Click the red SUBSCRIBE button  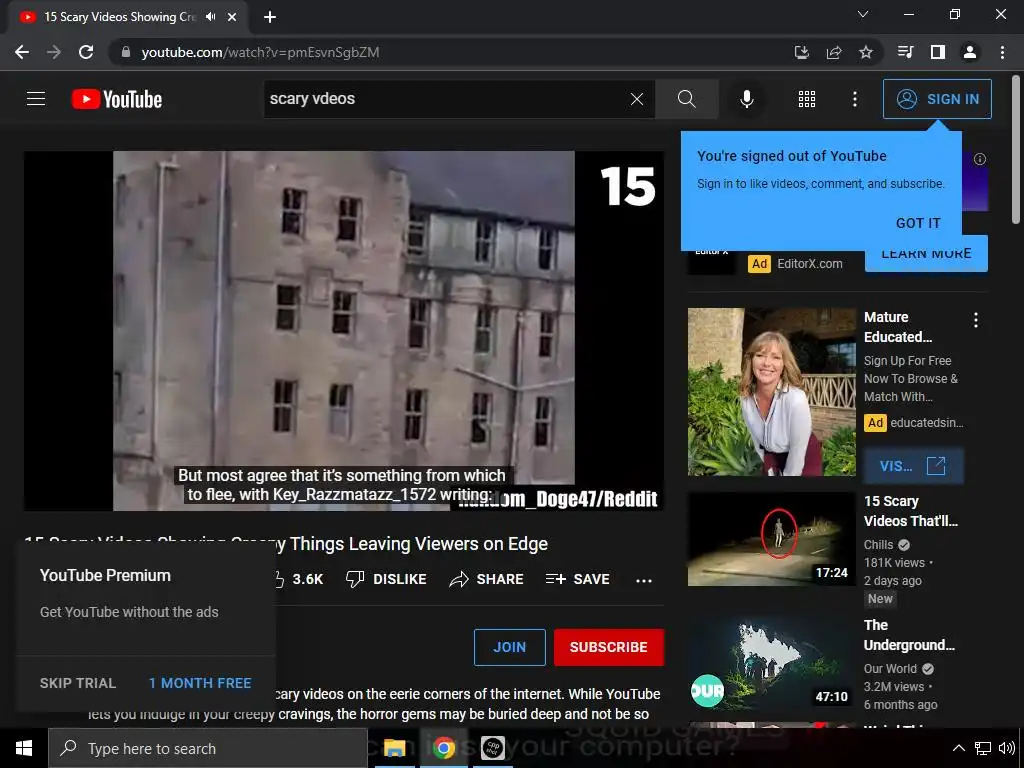coord(609,647)
